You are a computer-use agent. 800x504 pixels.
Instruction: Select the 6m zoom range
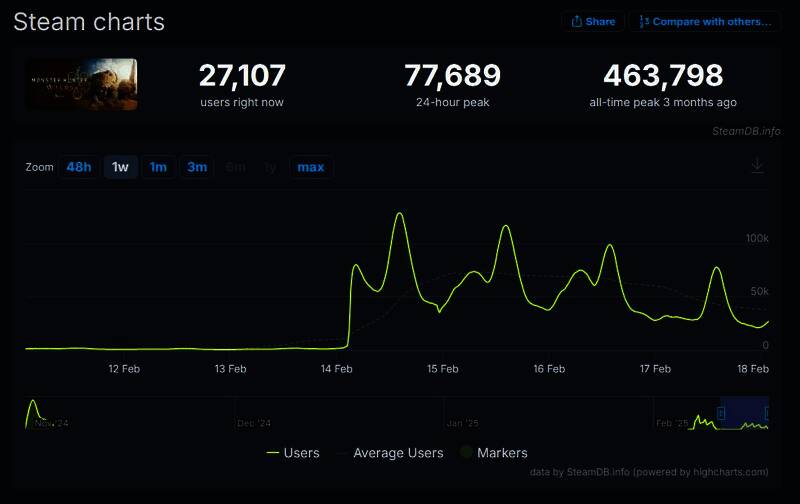point(235,167)
